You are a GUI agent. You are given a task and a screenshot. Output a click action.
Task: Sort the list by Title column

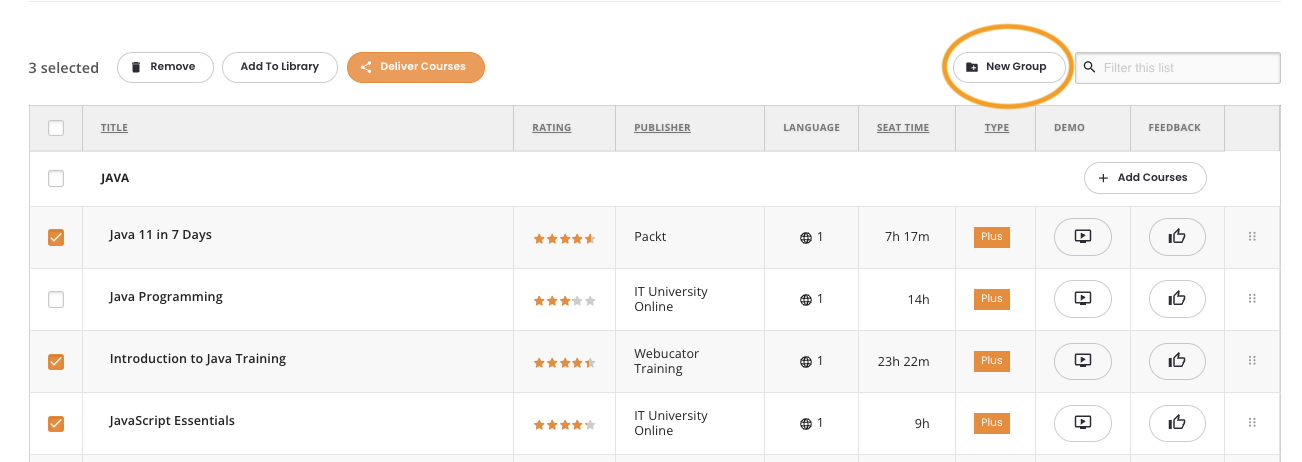(x=114, y=128)
